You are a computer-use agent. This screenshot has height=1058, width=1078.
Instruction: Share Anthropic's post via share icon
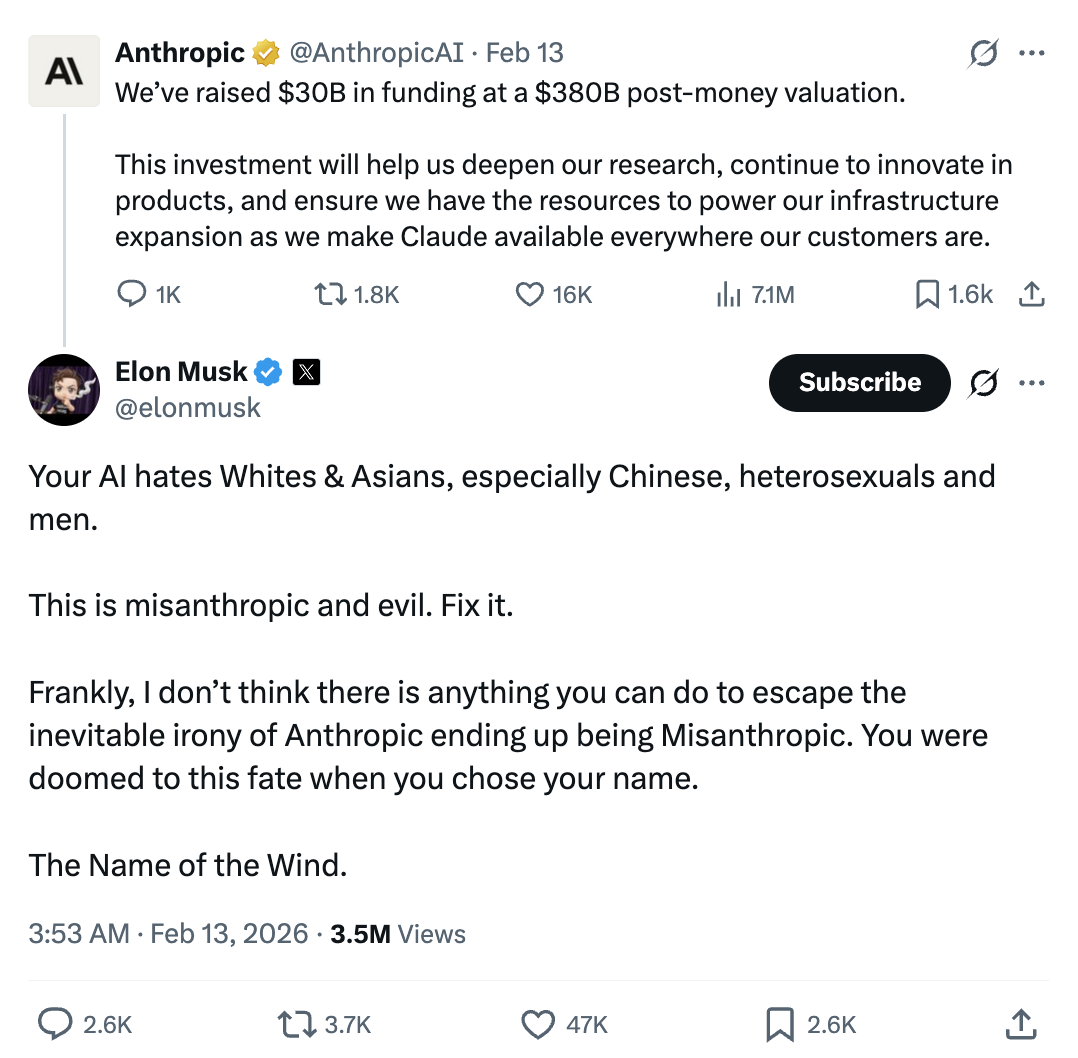(1031, 294)
